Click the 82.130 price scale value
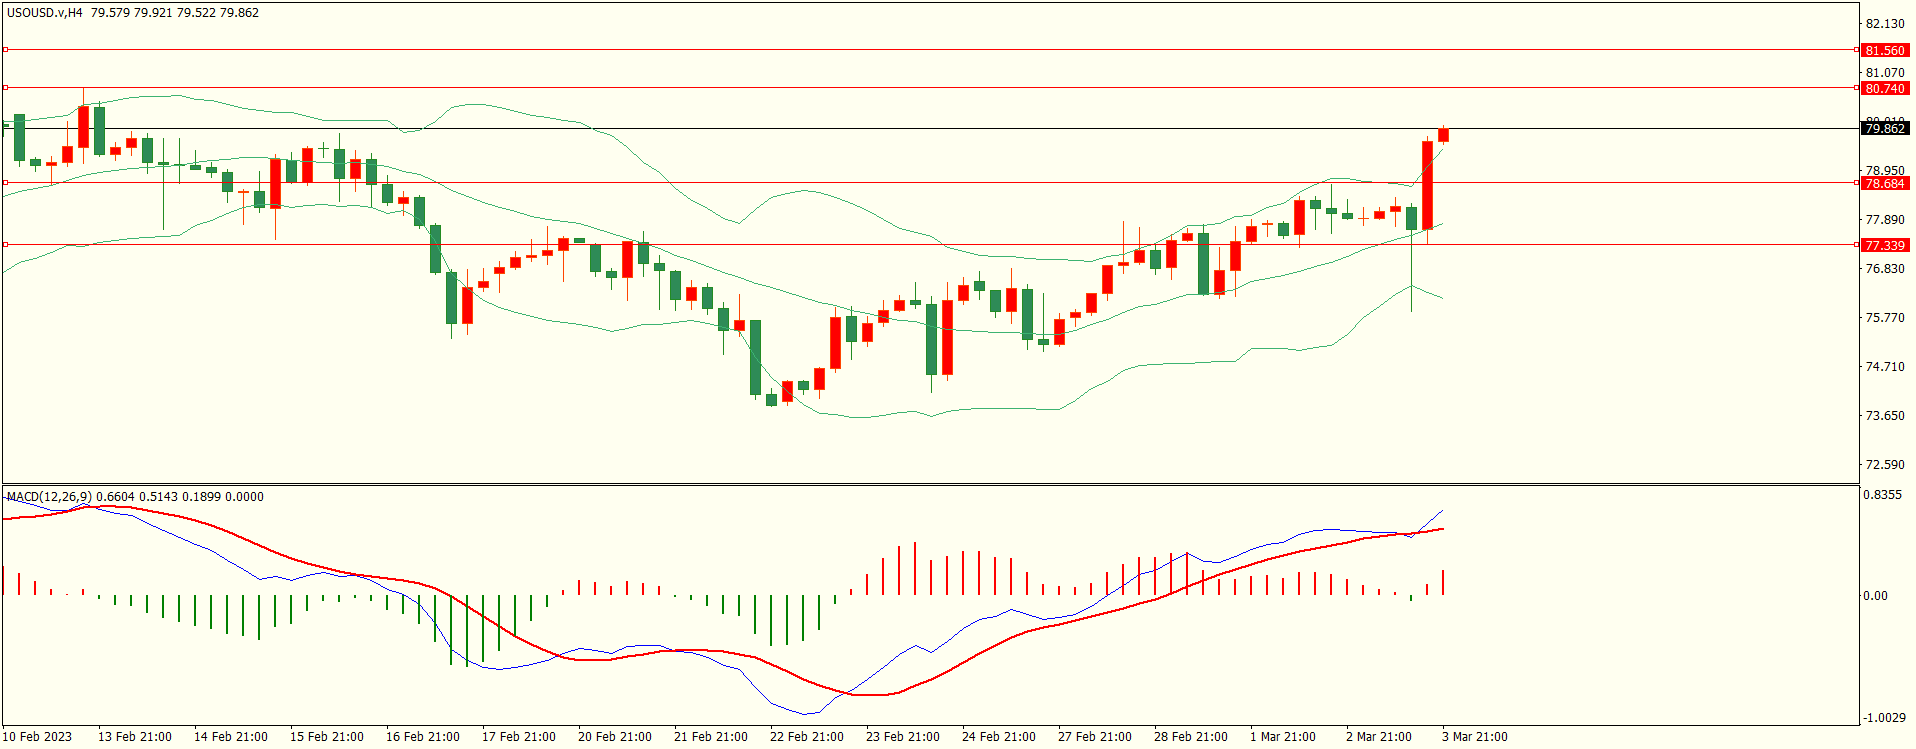Screen dimensions: 1916x749 1884,24
